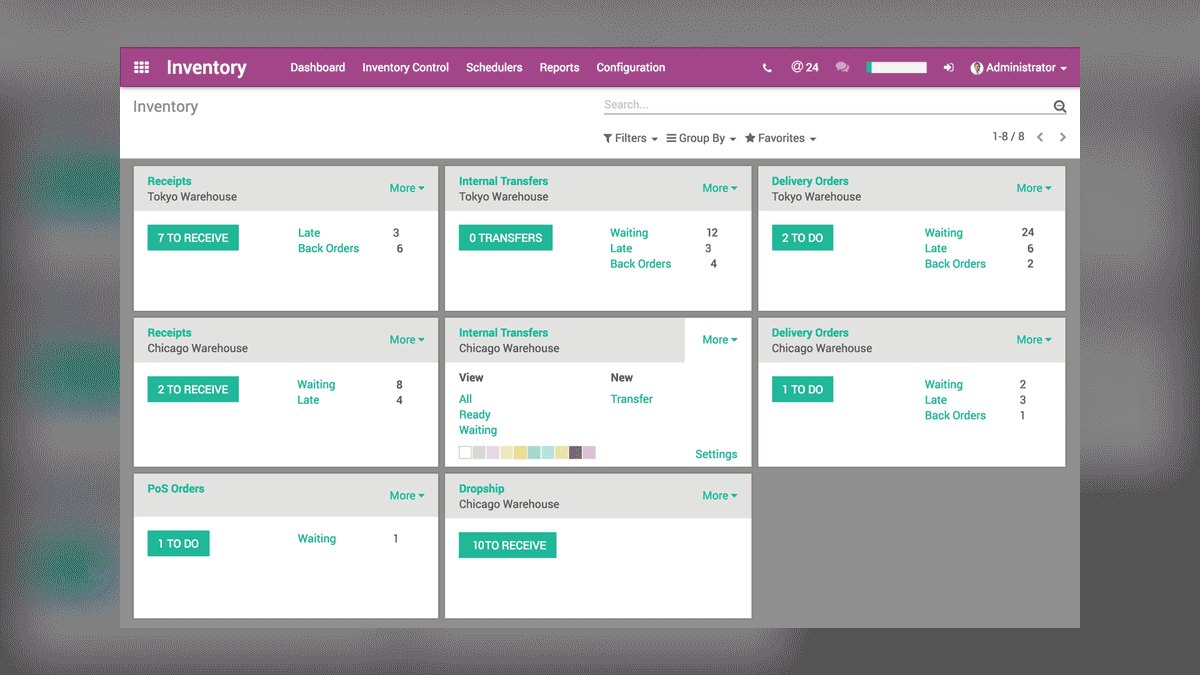Viewport: 1200px width, 675px height.
Task: Click the 7 TO RECEIVE button
Action: click(193, 238)
